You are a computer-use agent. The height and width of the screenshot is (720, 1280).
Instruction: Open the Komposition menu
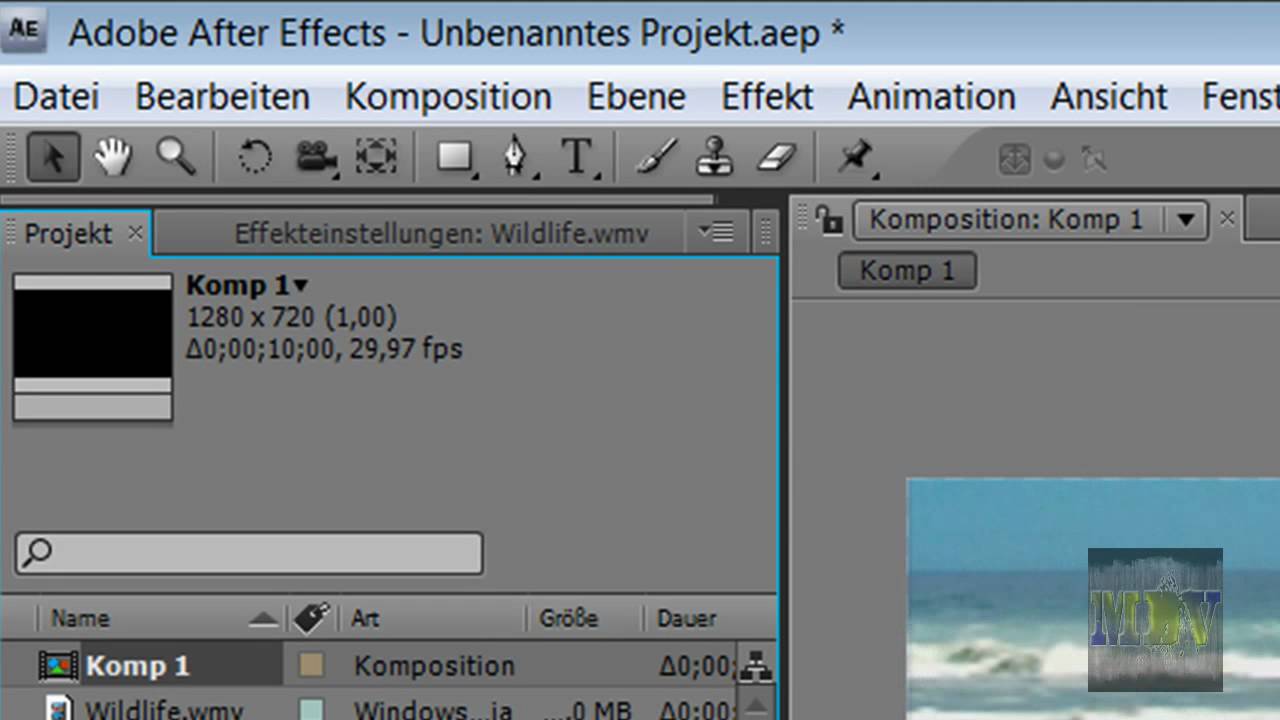click(x=448, y=97)
